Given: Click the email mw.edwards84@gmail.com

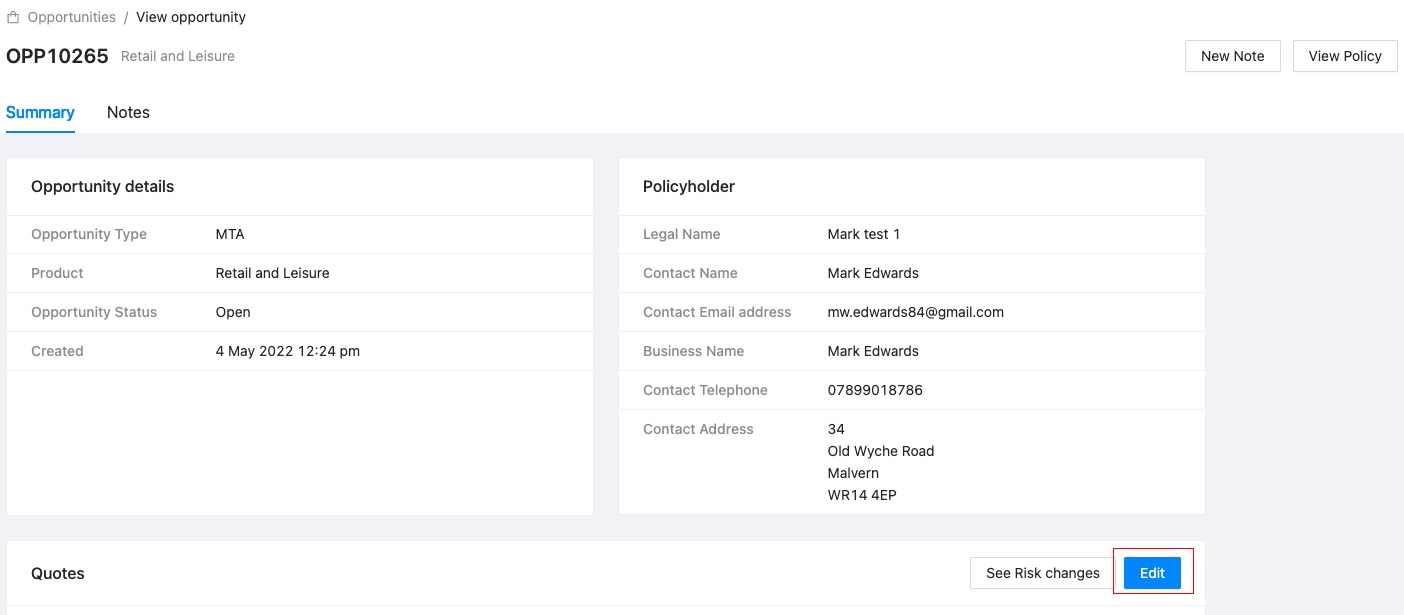Looking at the screenshot, I should click(x=915, y=312).
